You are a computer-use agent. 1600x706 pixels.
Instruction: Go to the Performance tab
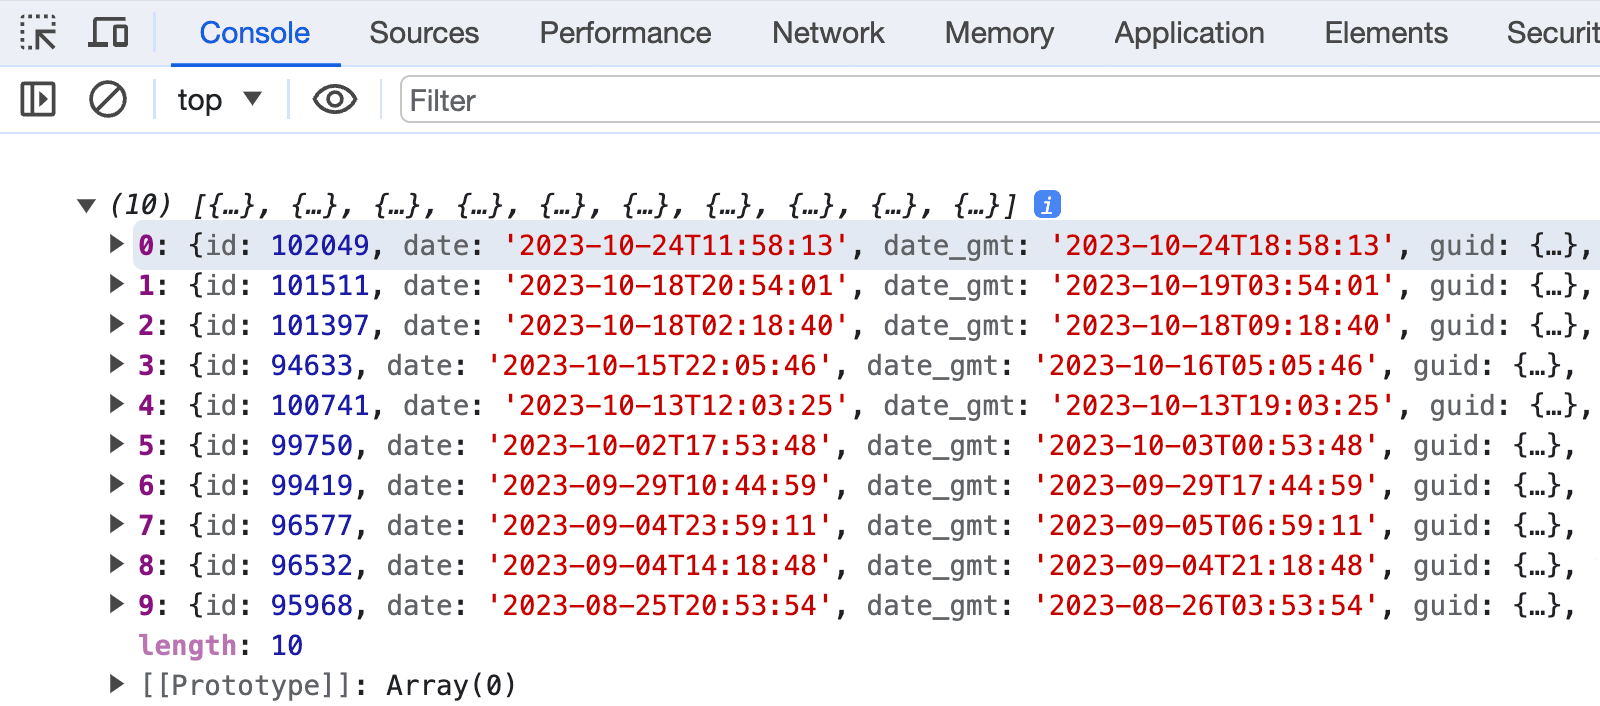(625, 33)
